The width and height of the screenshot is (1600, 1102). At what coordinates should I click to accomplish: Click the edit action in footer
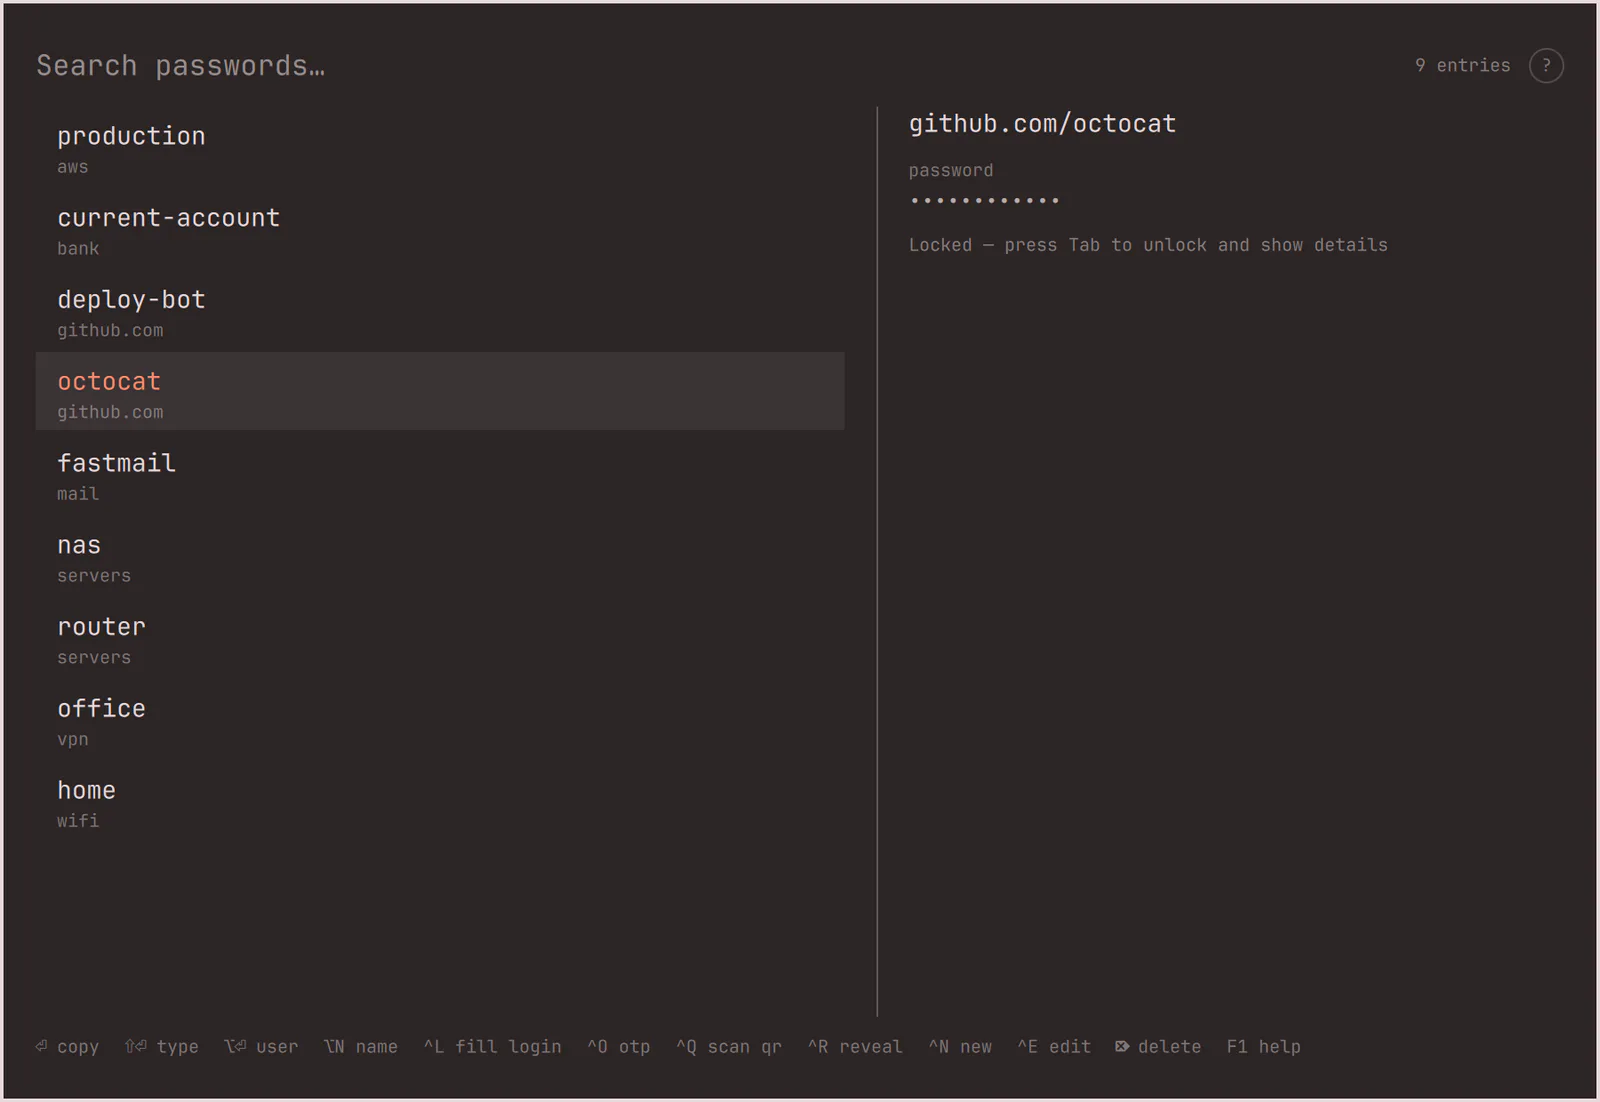pos(1054,1047)
